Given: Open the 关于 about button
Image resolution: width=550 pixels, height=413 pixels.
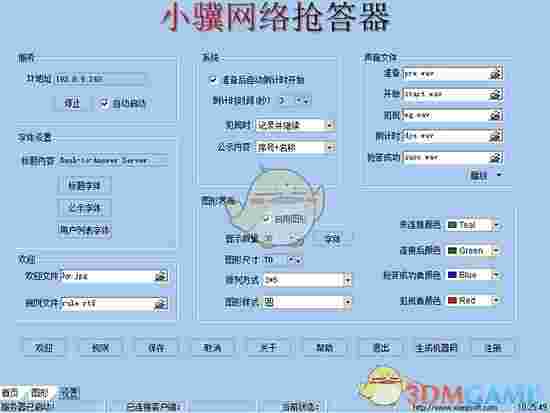Looking at the screenshot, I should point(268,348).
